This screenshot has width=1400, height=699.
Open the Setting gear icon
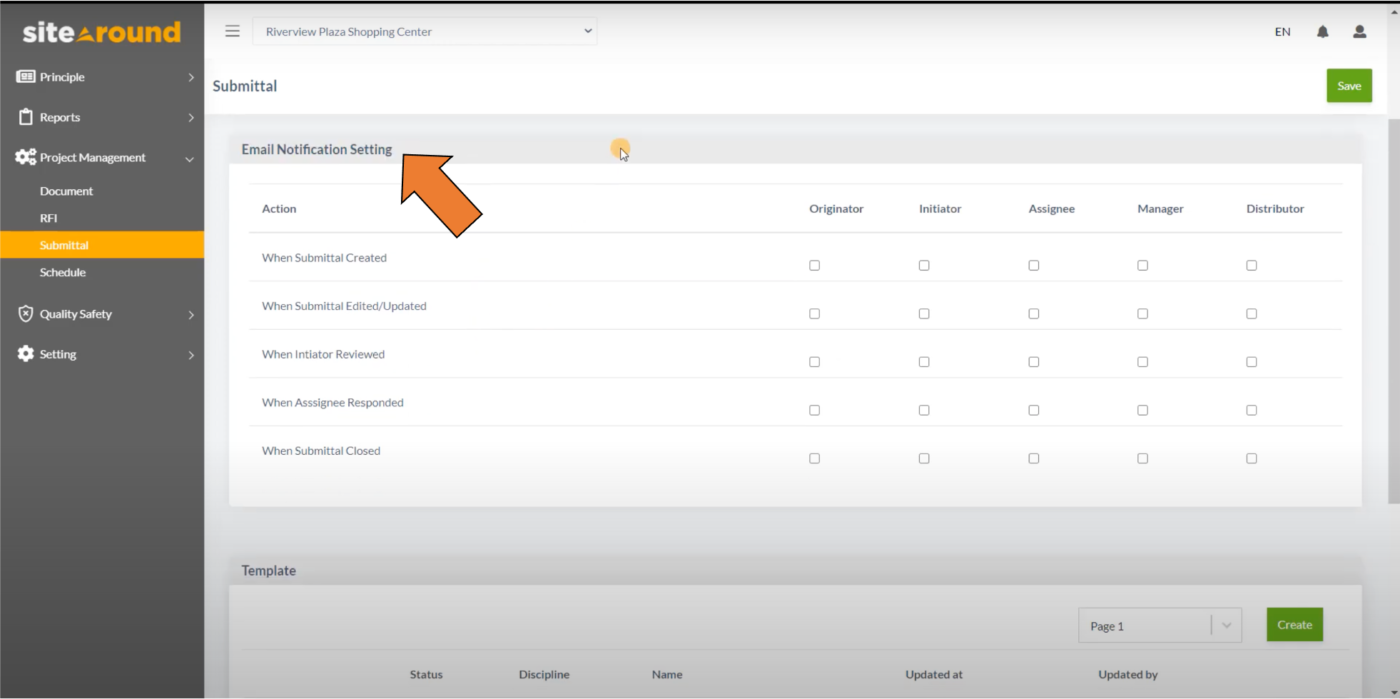coord(24,354)
